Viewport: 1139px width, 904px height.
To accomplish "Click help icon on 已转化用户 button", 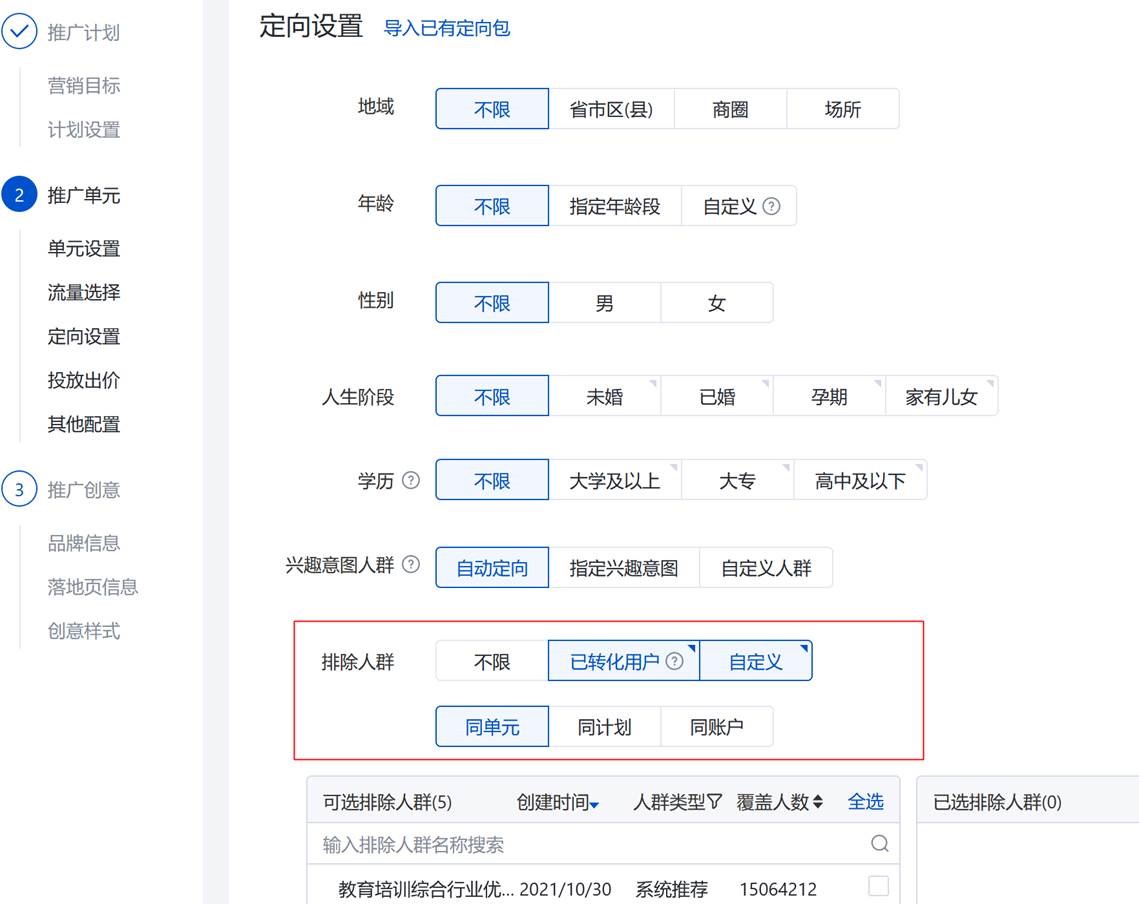I will tap(675, 661).
